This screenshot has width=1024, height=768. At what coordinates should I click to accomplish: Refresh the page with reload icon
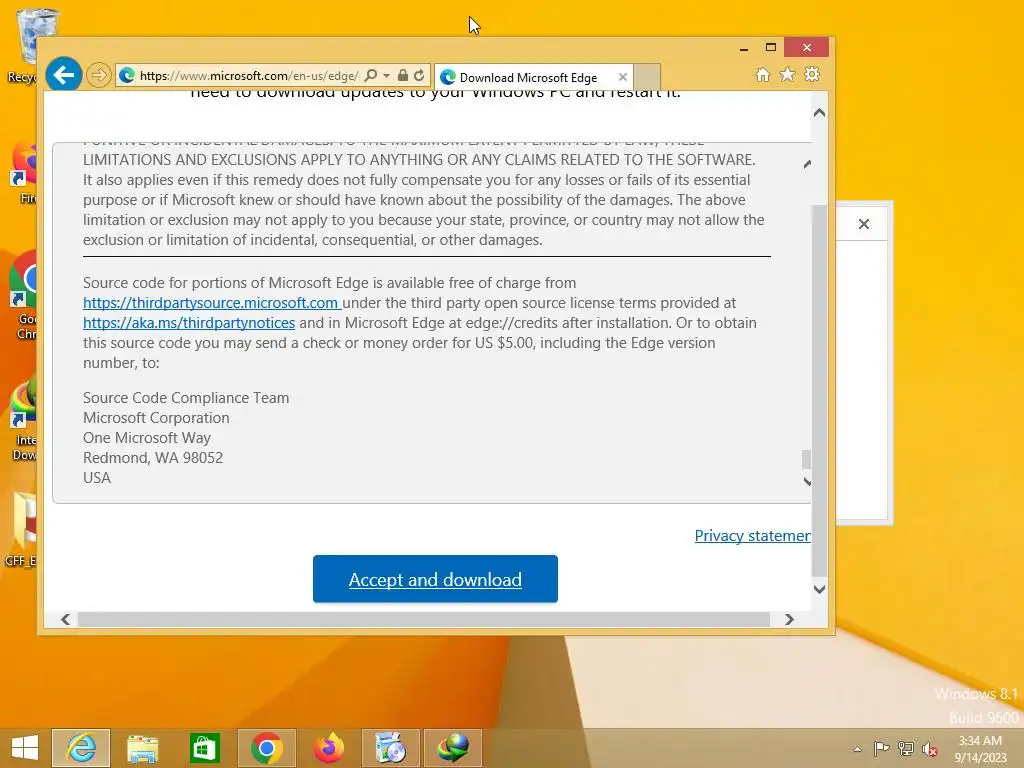tap(419, 75)
